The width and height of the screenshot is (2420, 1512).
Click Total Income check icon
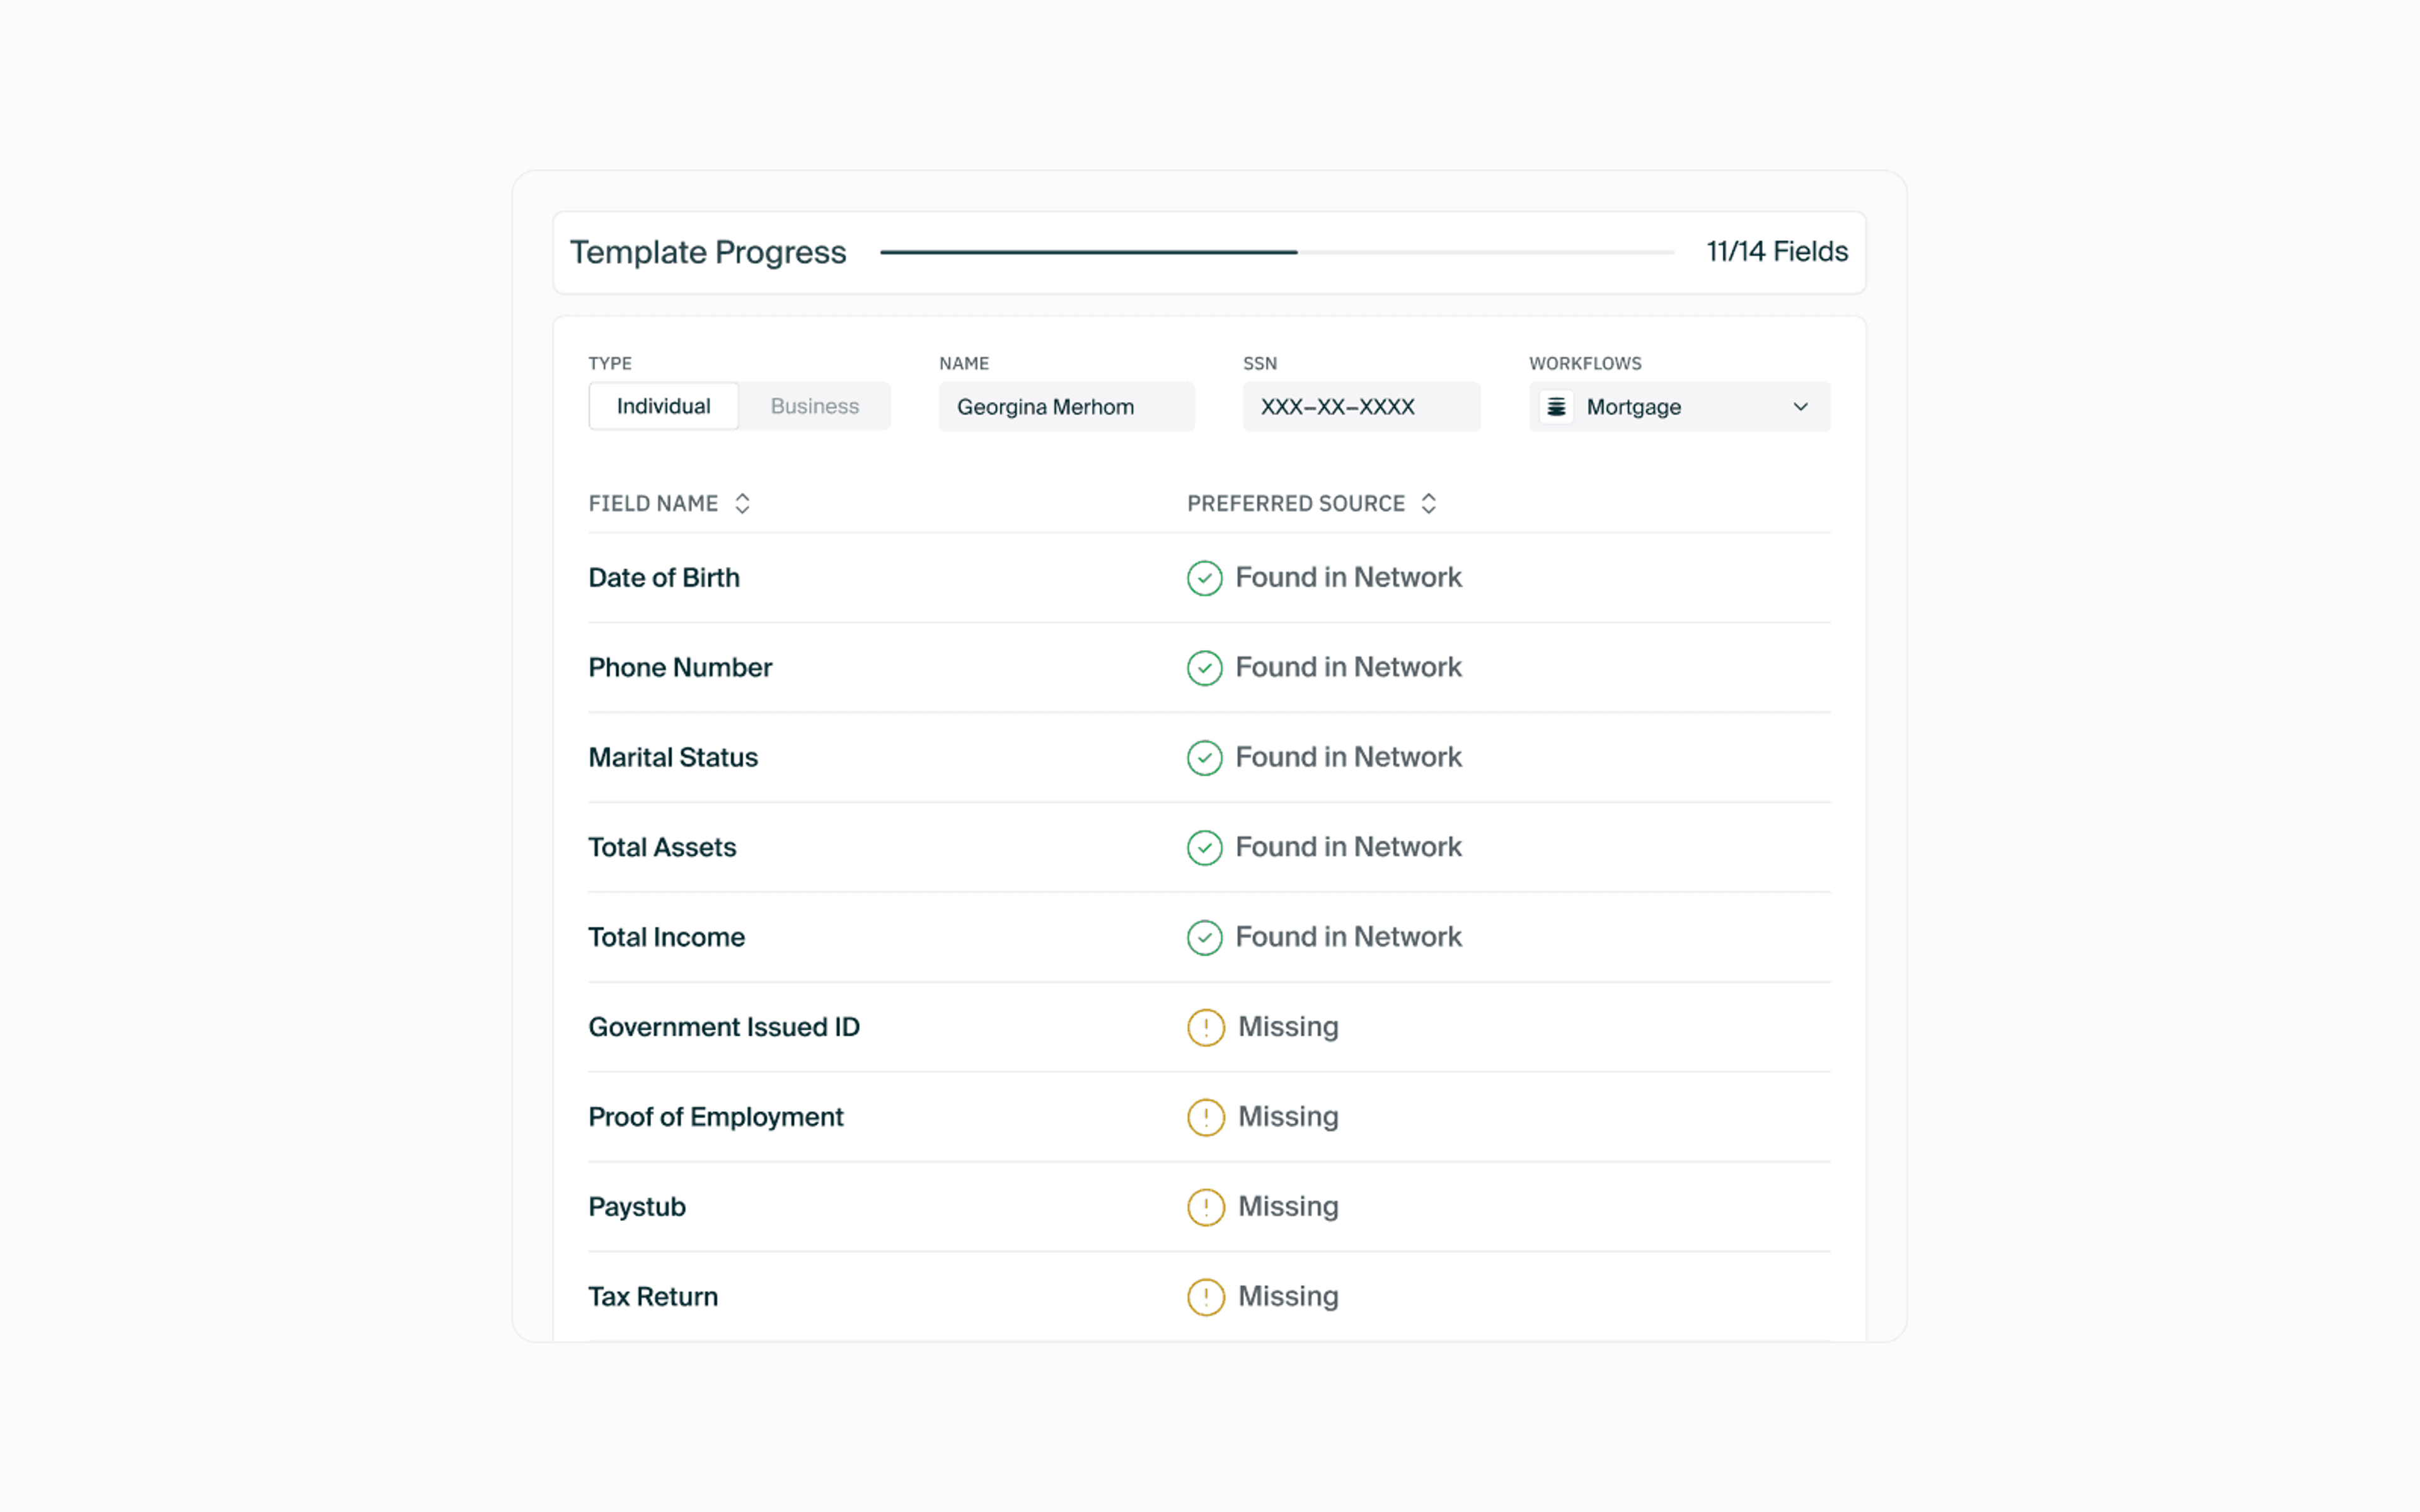coord(1204,938)
